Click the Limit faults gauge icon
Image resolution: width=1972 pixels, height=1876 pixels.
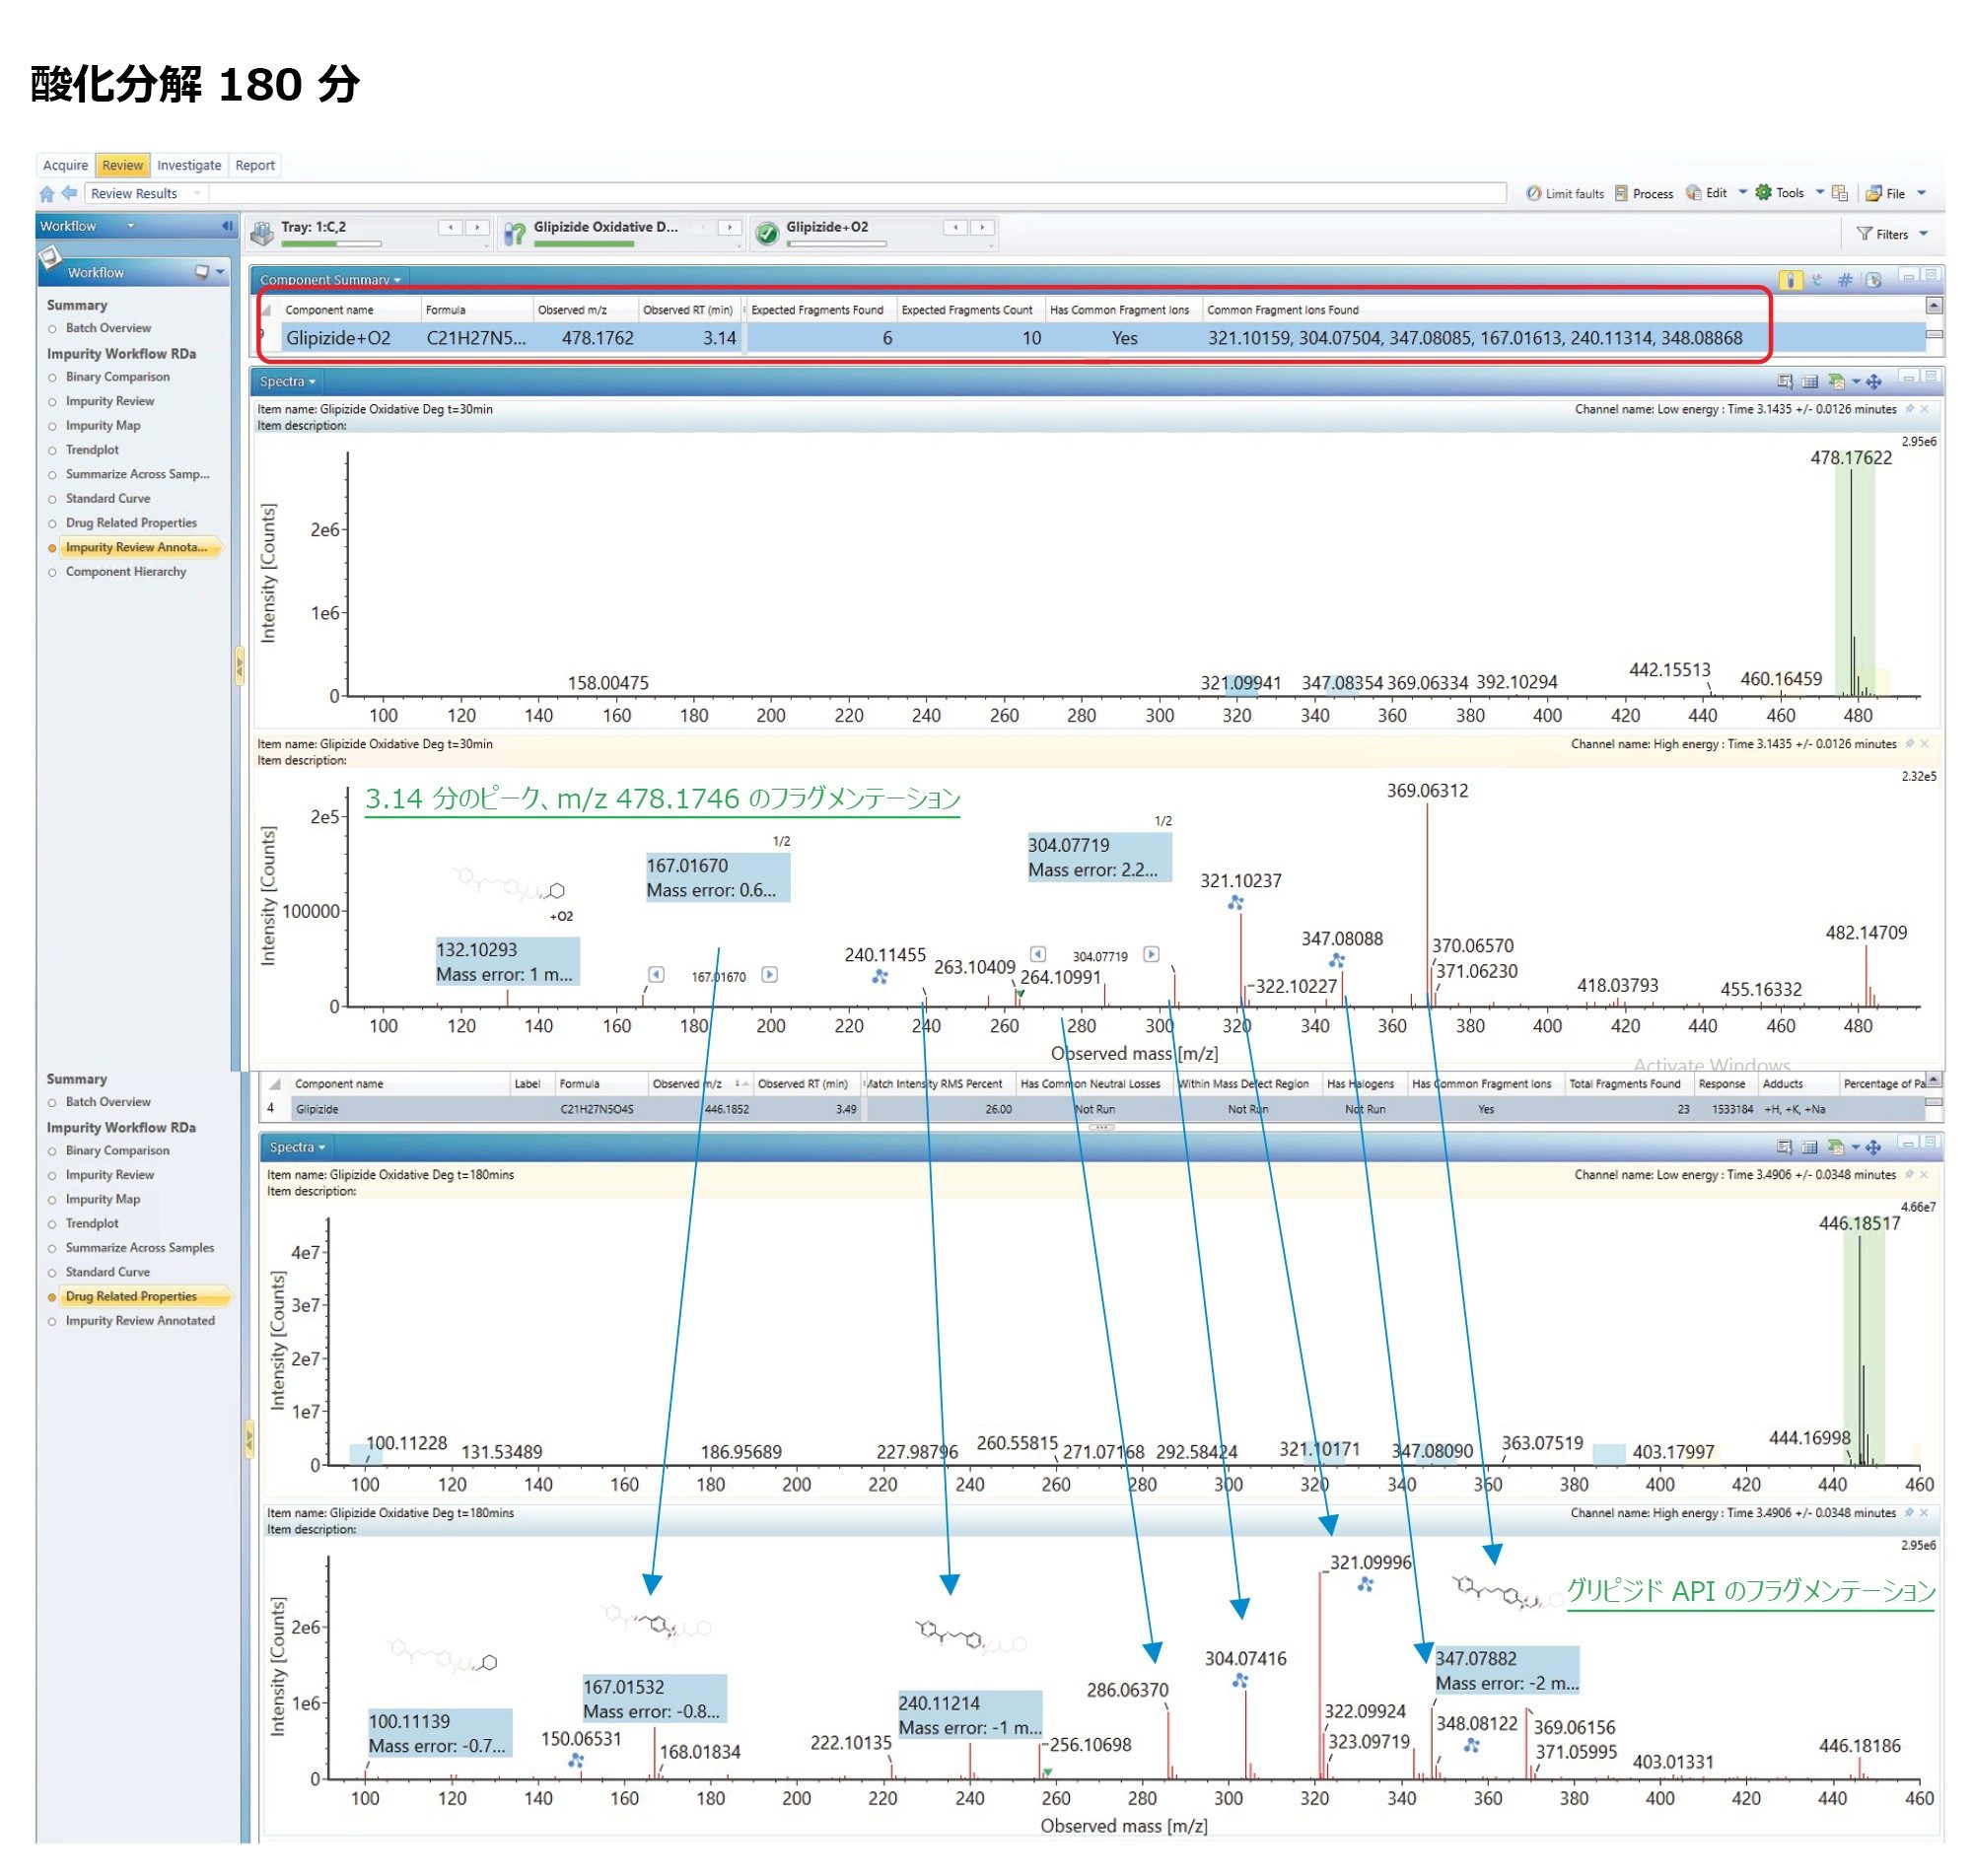(1532, 193)
